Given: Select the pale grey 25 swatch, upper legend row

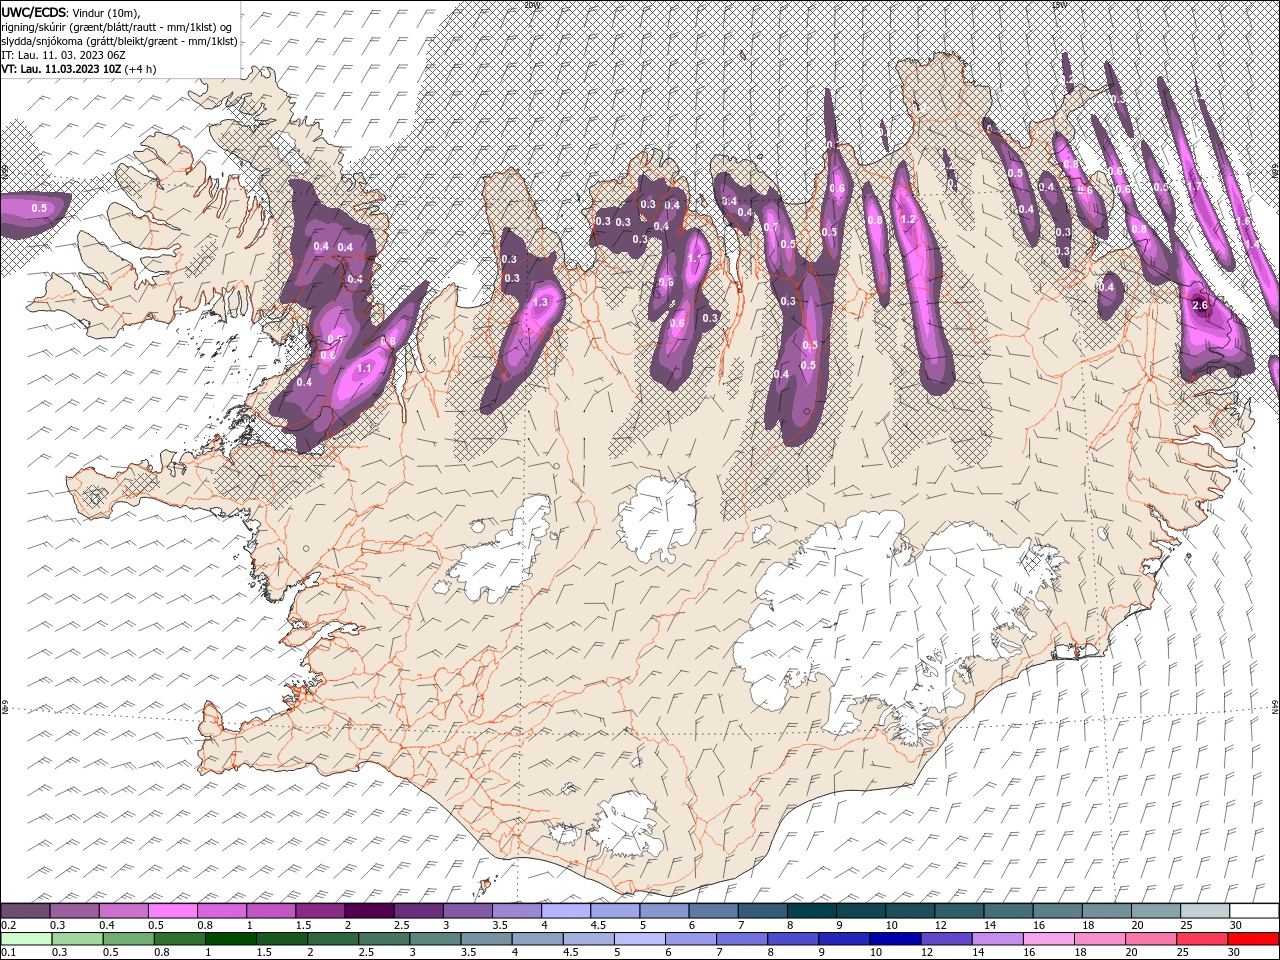Looking at the screenshot, I should tap(1204, 911).
